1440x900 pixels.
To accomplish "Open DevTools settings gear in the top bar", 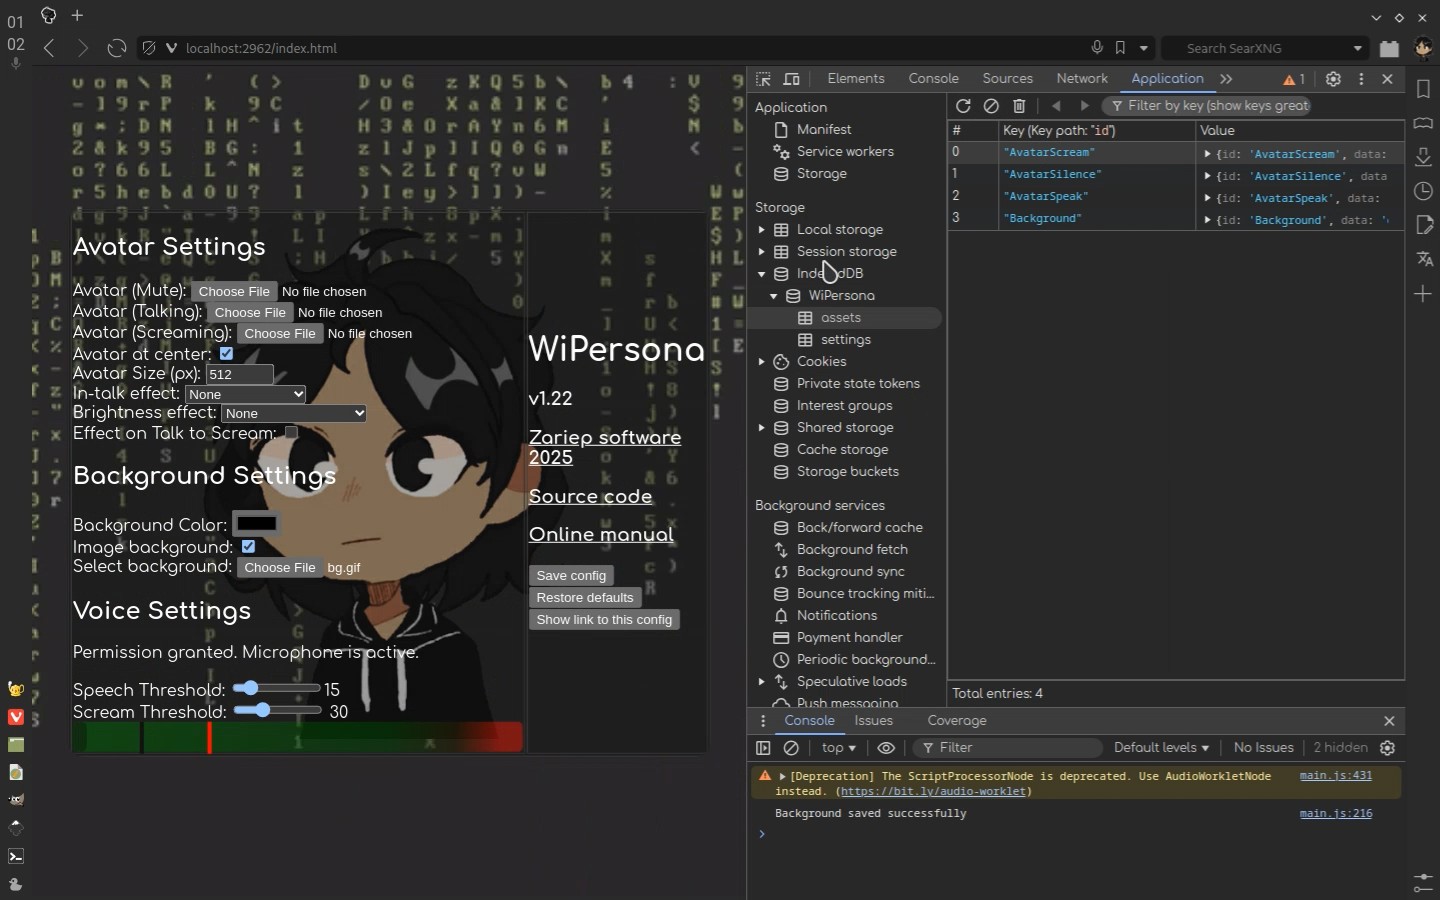I will (x=1333, y=79).
